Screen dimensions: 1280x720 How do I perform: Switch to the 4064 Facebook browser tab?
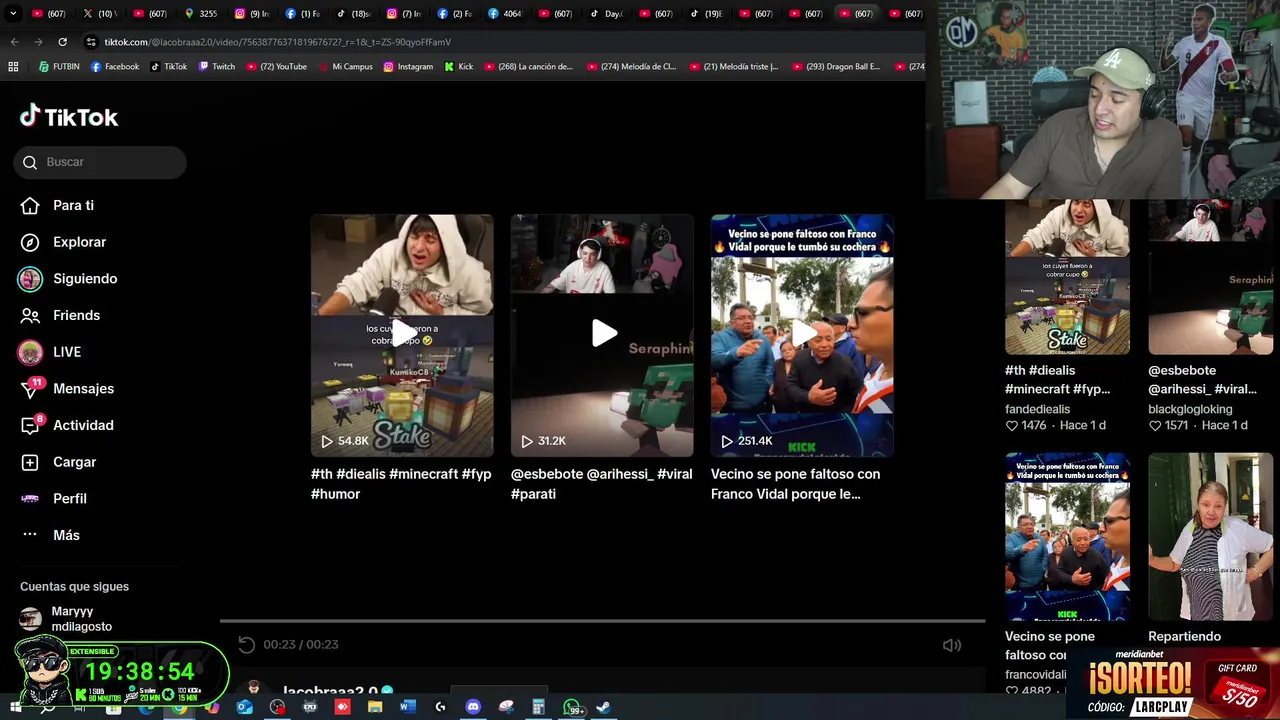point(506,14)
